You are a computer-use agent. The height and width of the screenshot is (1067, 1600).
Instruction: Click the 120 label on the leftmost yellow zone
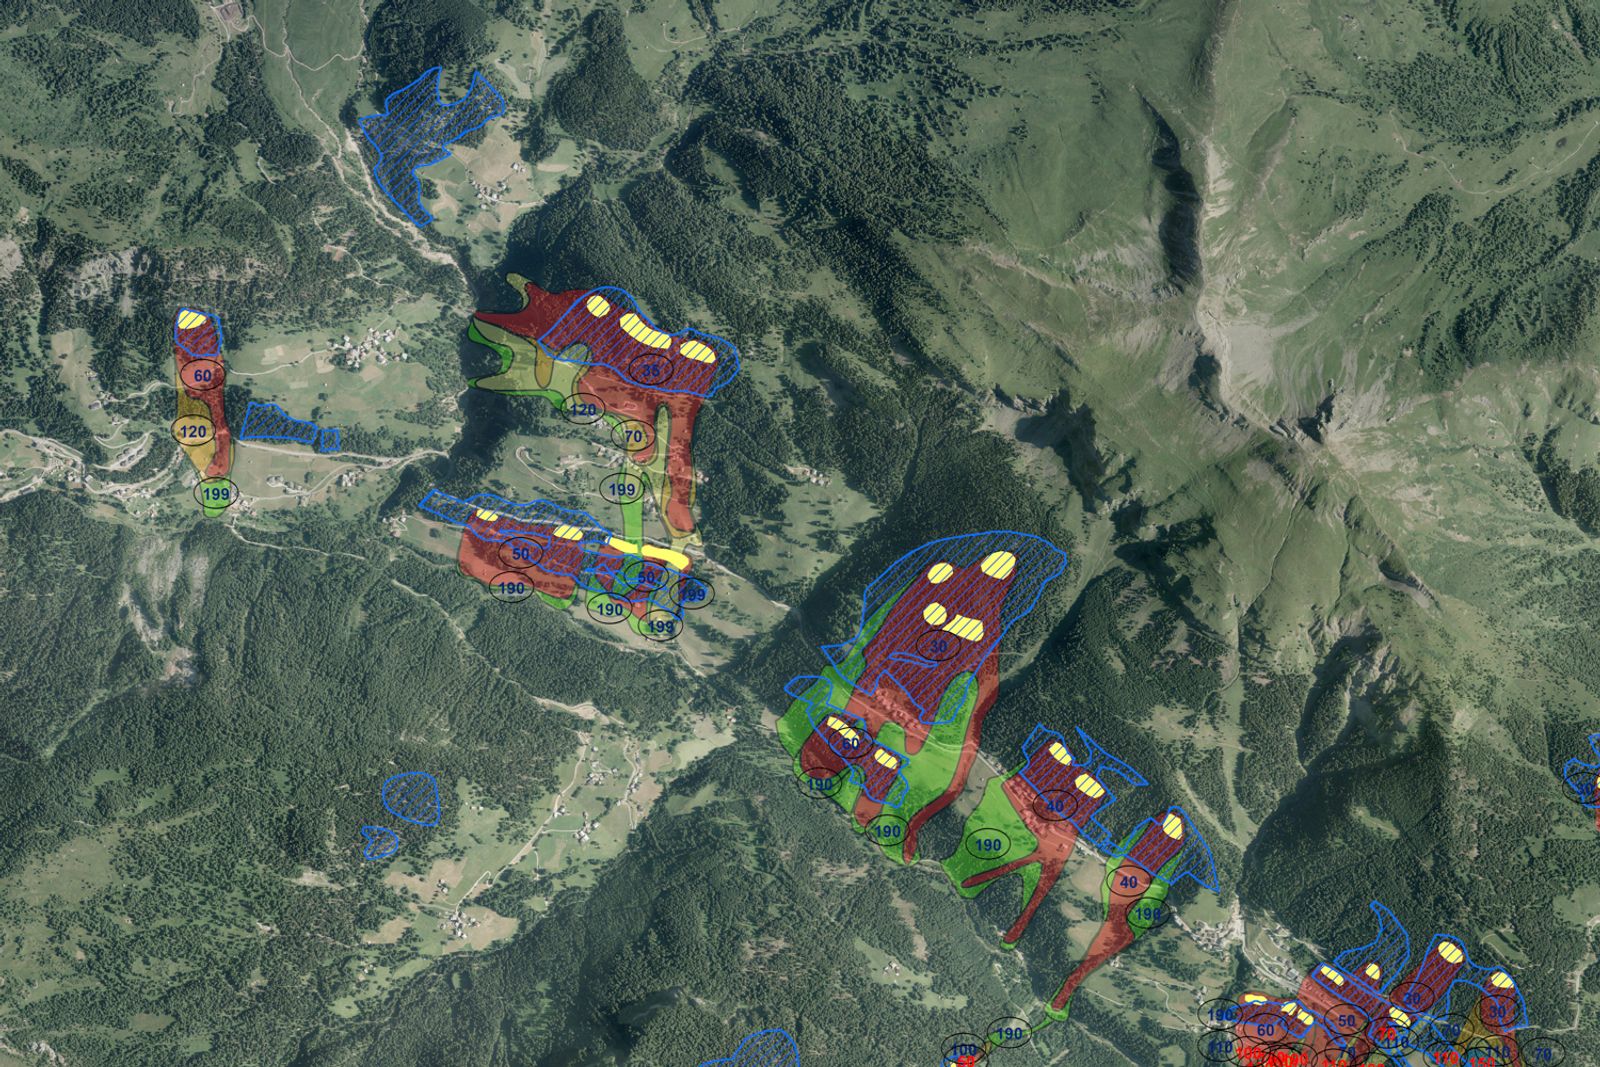pyautogui.click(x=193, y=432)
